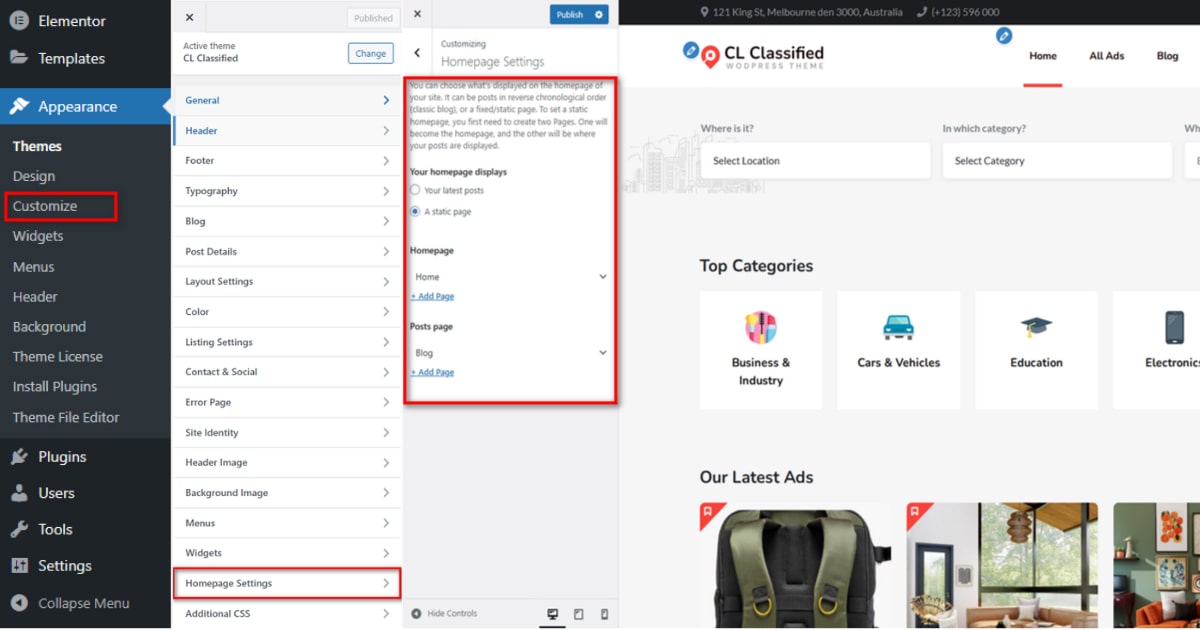Switch to tablet preview icon
This screenshot has height=630, width=1200.
tap(578, 614)
